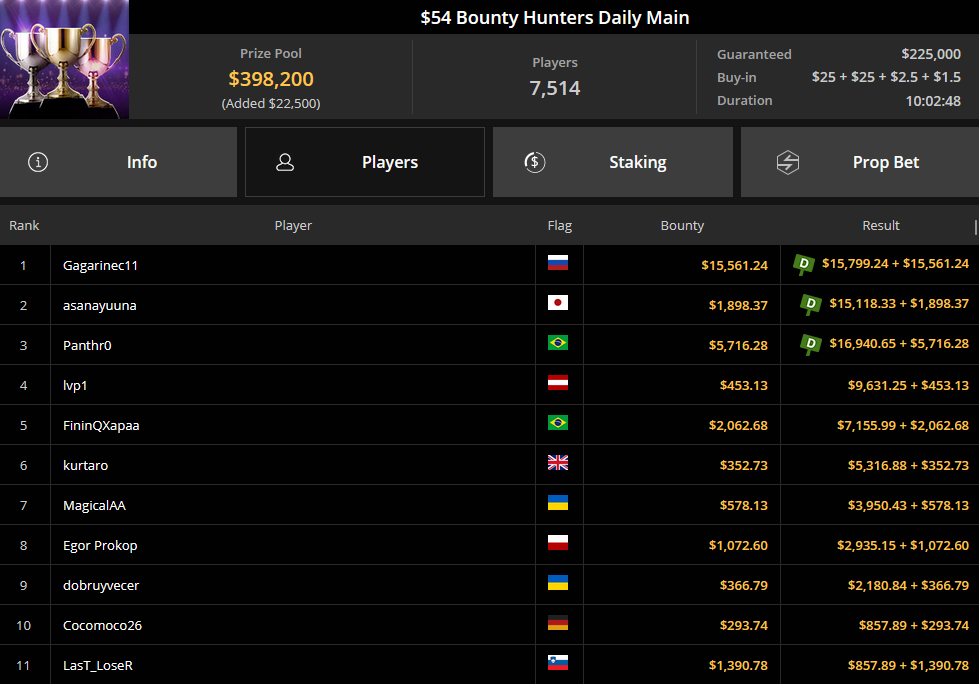This screenshot has width=979, height=684.
Task: Sort by the Player column header
Action: (293, 225)
